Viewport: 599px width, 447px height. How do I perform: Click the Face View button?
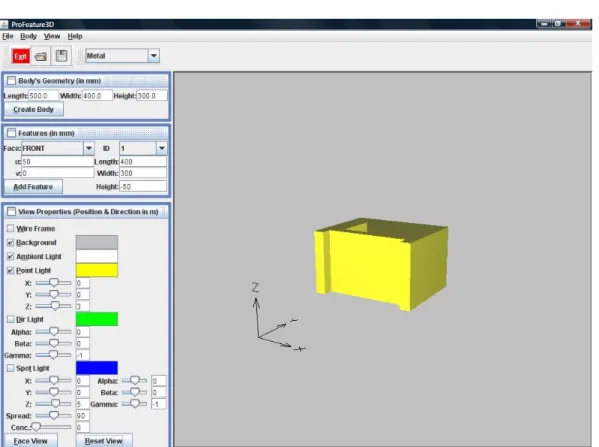click(x=31, y=441)
